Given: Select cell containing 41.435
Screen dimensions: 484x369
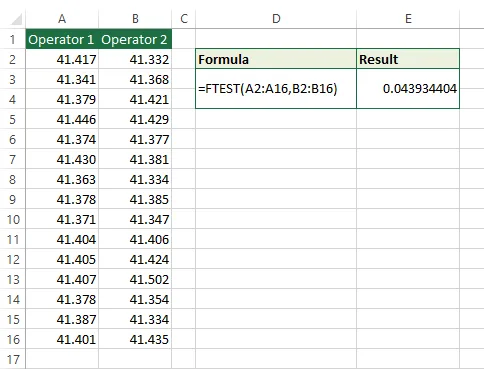Looking at the screenshot, I should click(x=135, y=339).
